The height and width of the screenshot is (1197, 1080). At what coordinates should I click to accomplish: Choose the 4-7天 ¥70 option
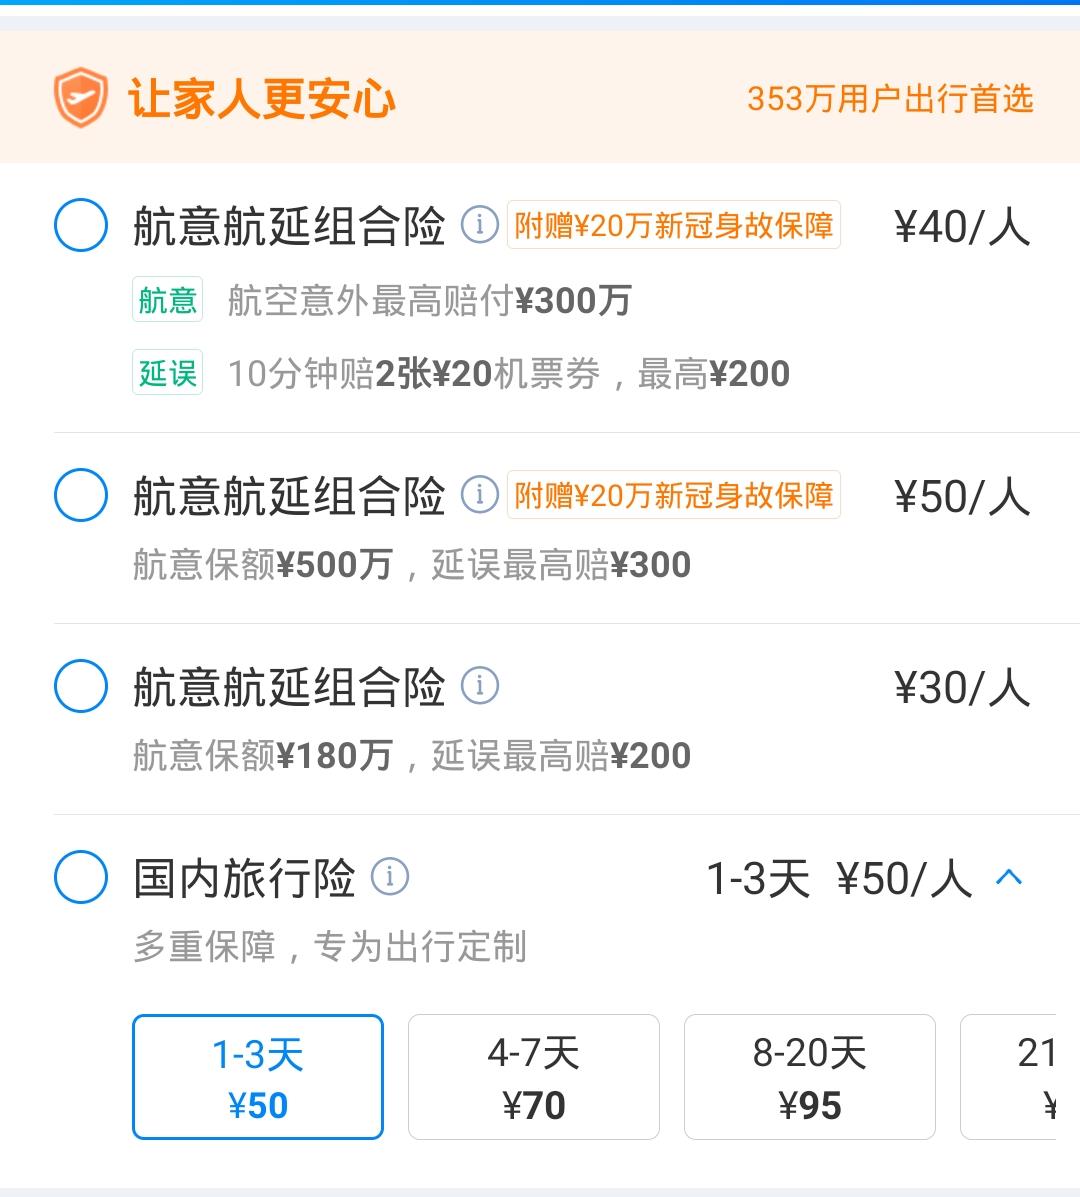tap(534, 1076)
